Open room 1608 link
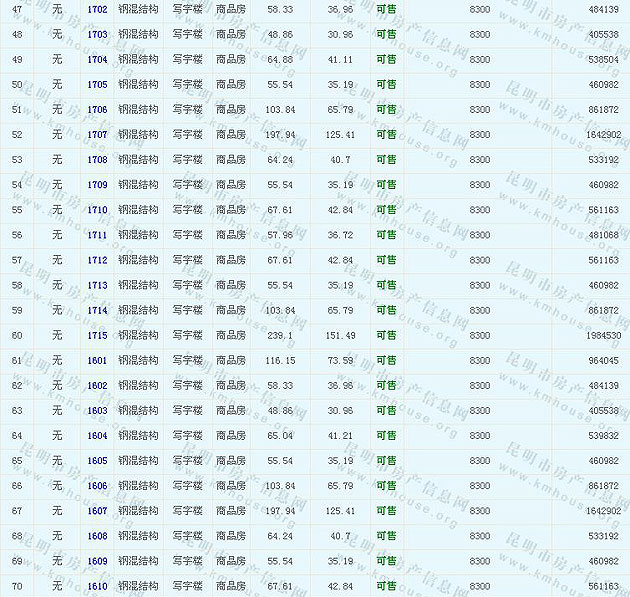This screenshot has width=630, height=597. point(97,536)
